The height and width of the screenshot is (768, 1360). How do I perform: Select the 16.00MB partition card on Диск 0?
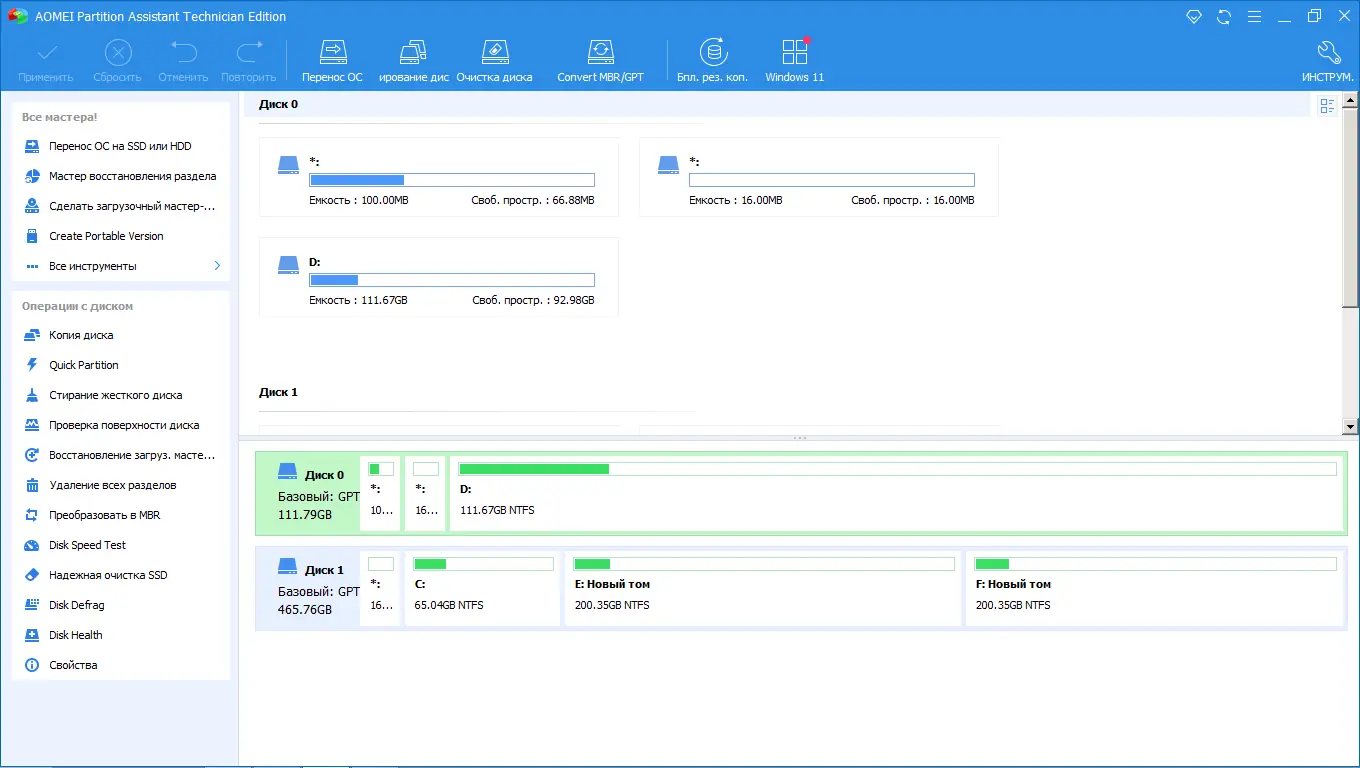[x=819, y=178]
